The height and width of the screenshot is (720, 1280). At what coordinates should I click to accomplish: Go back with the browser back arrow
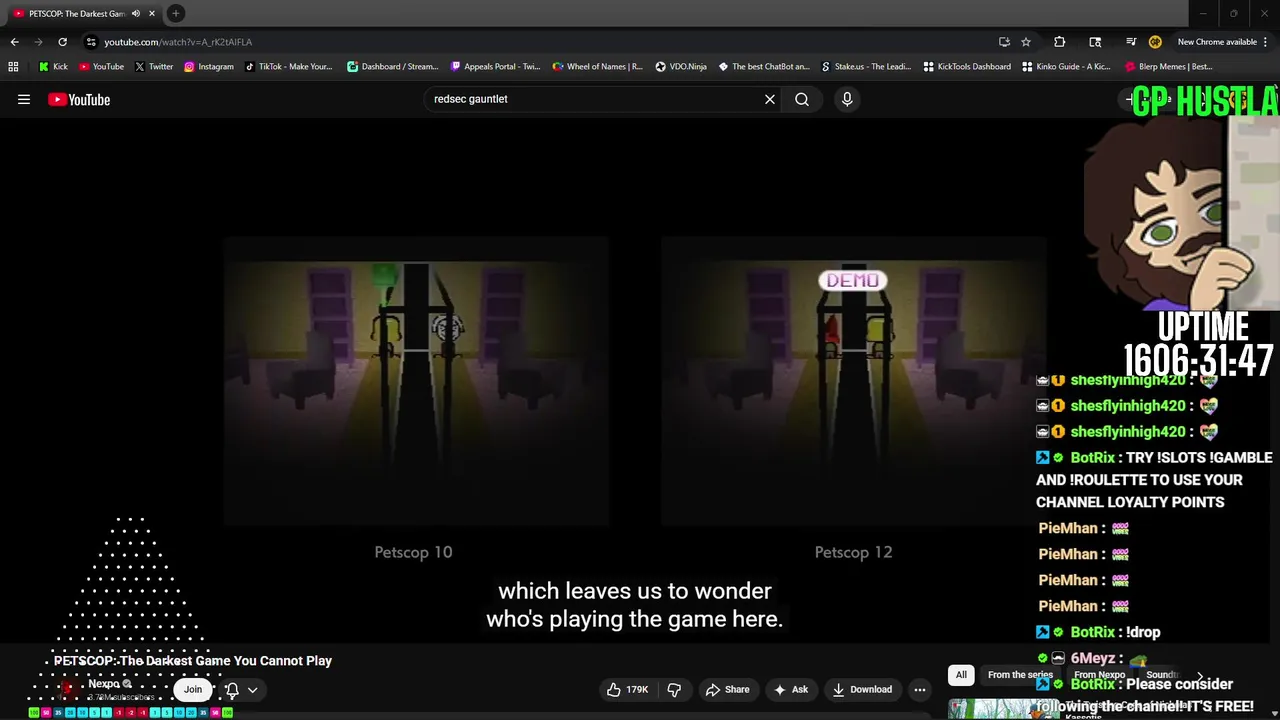[14, 42]
